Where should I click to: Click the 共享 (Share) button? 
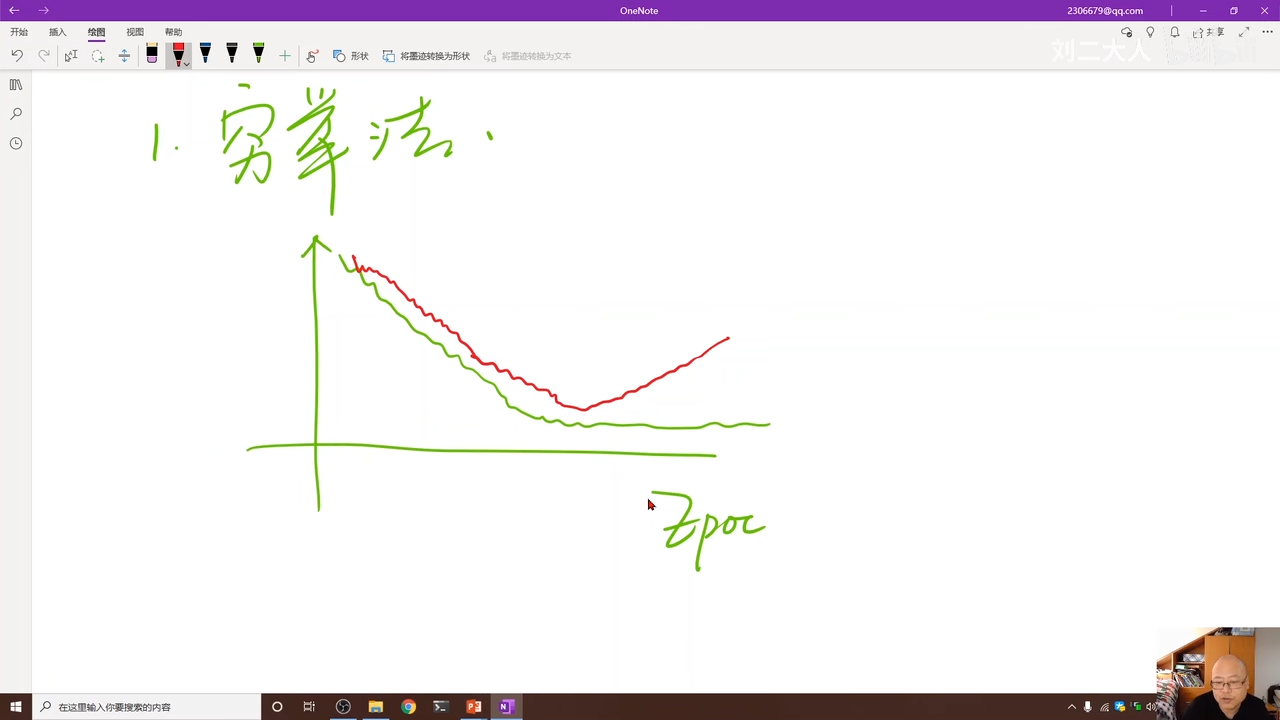[1208, 32]
